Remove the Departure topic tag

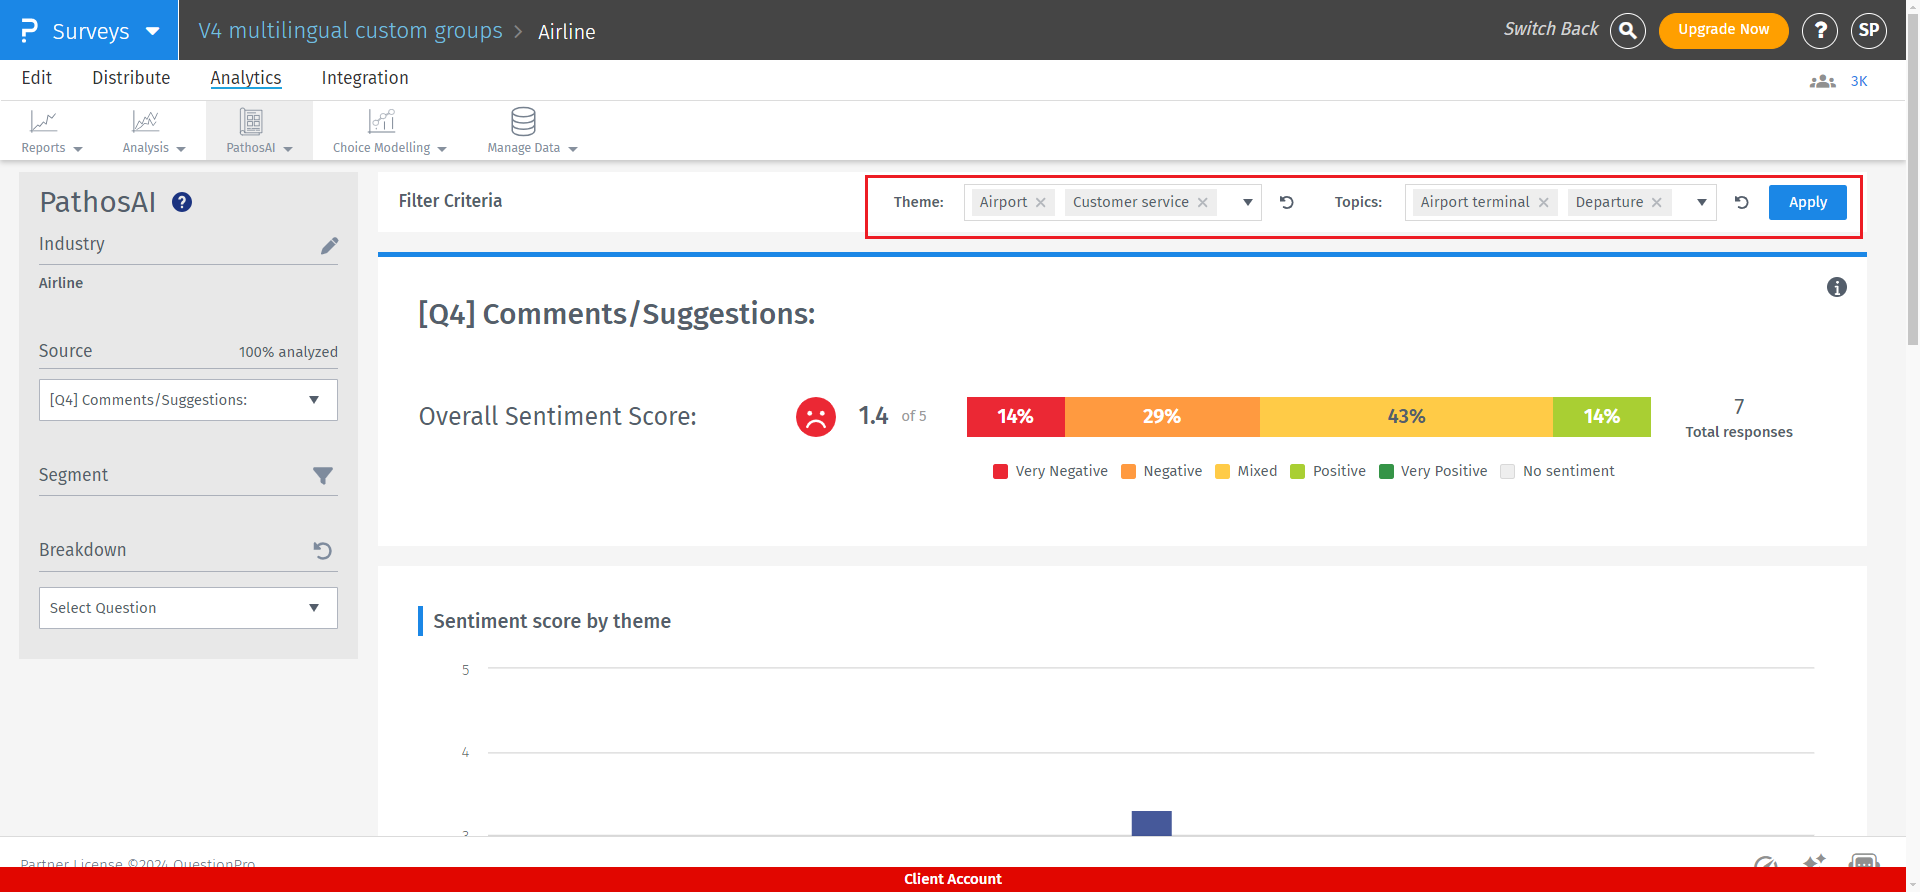click(1657, 202)
